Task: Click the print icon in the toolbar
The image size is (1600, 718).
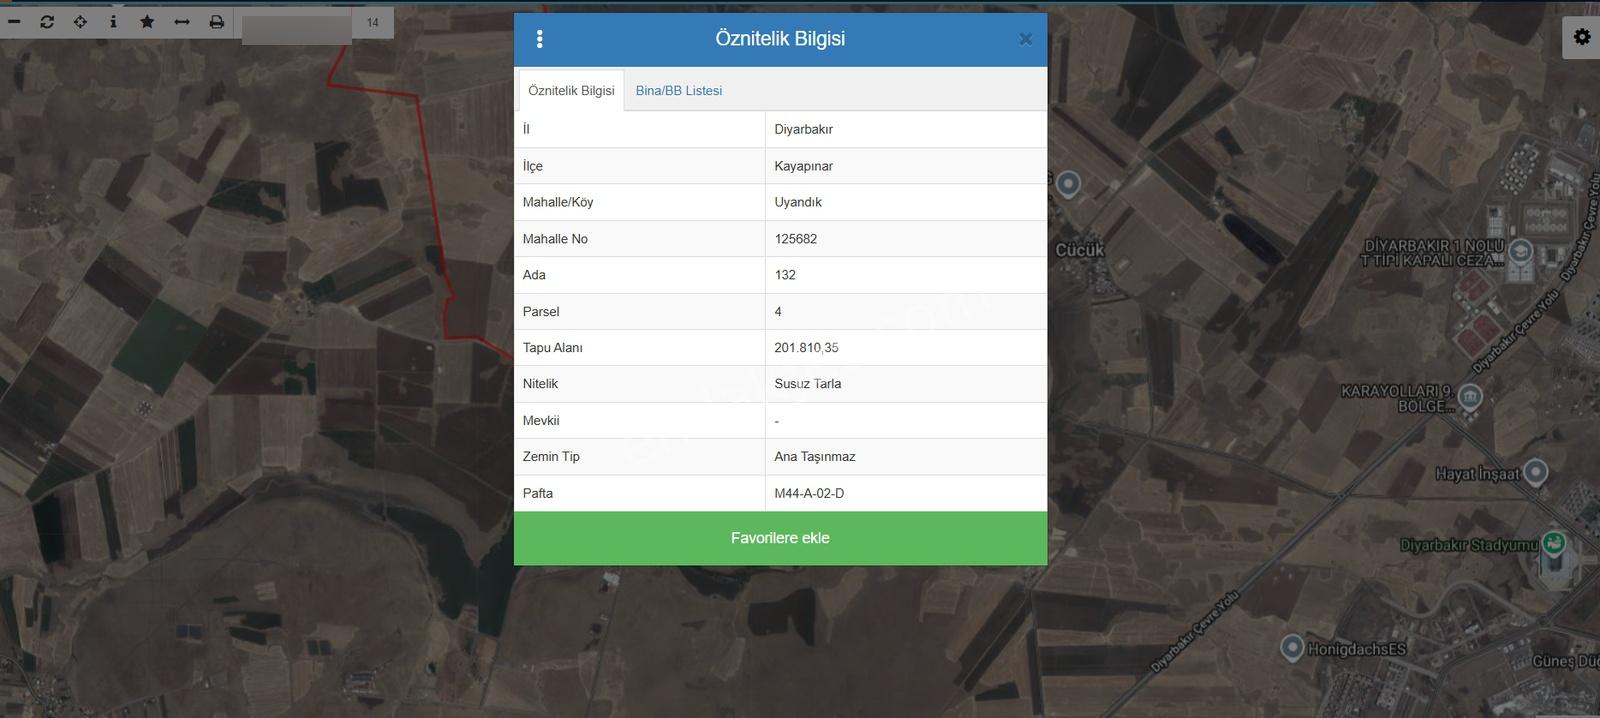Action: click(x=216, y=21)
